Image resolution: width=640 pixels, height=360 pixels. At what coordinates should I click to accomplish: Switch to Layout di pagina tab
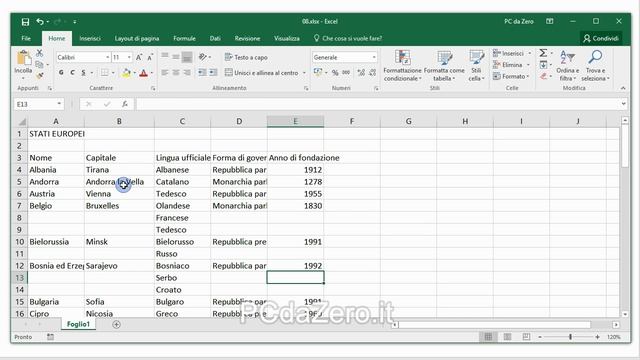click(137, 38)
